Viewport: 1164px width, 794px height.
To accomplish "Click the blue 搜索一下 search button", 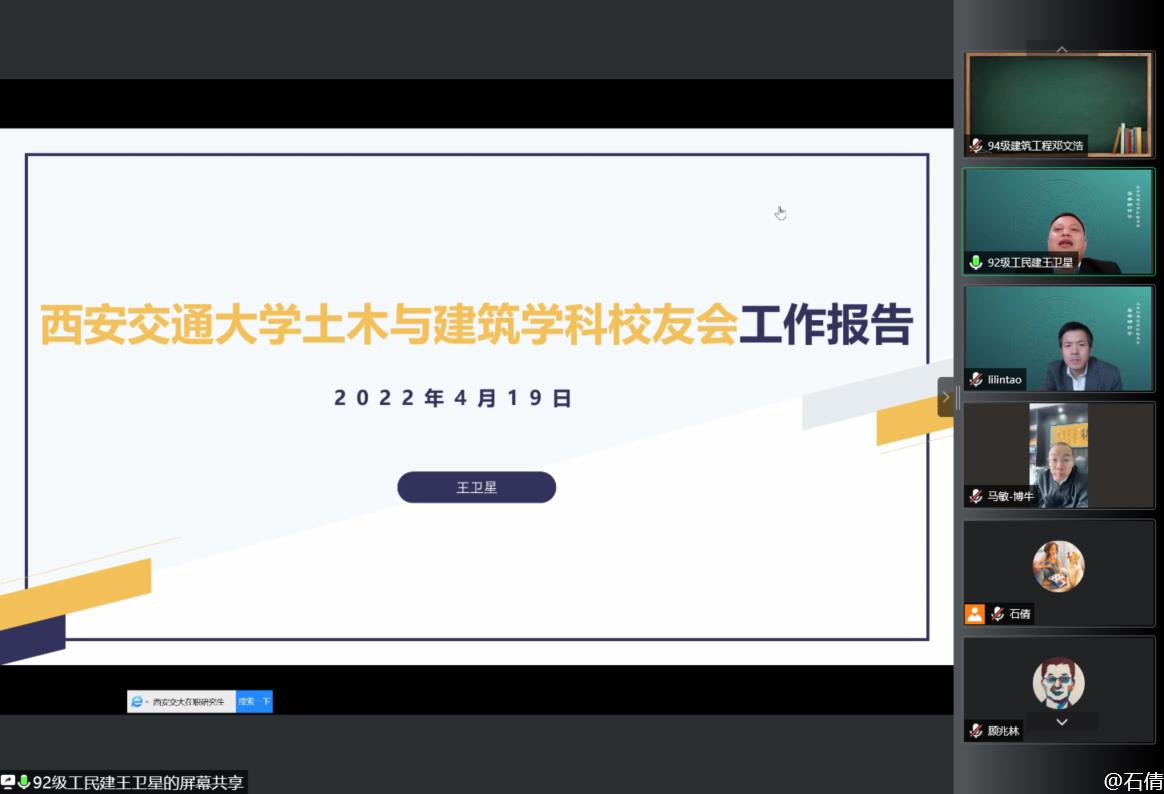I will pos(254,702).
